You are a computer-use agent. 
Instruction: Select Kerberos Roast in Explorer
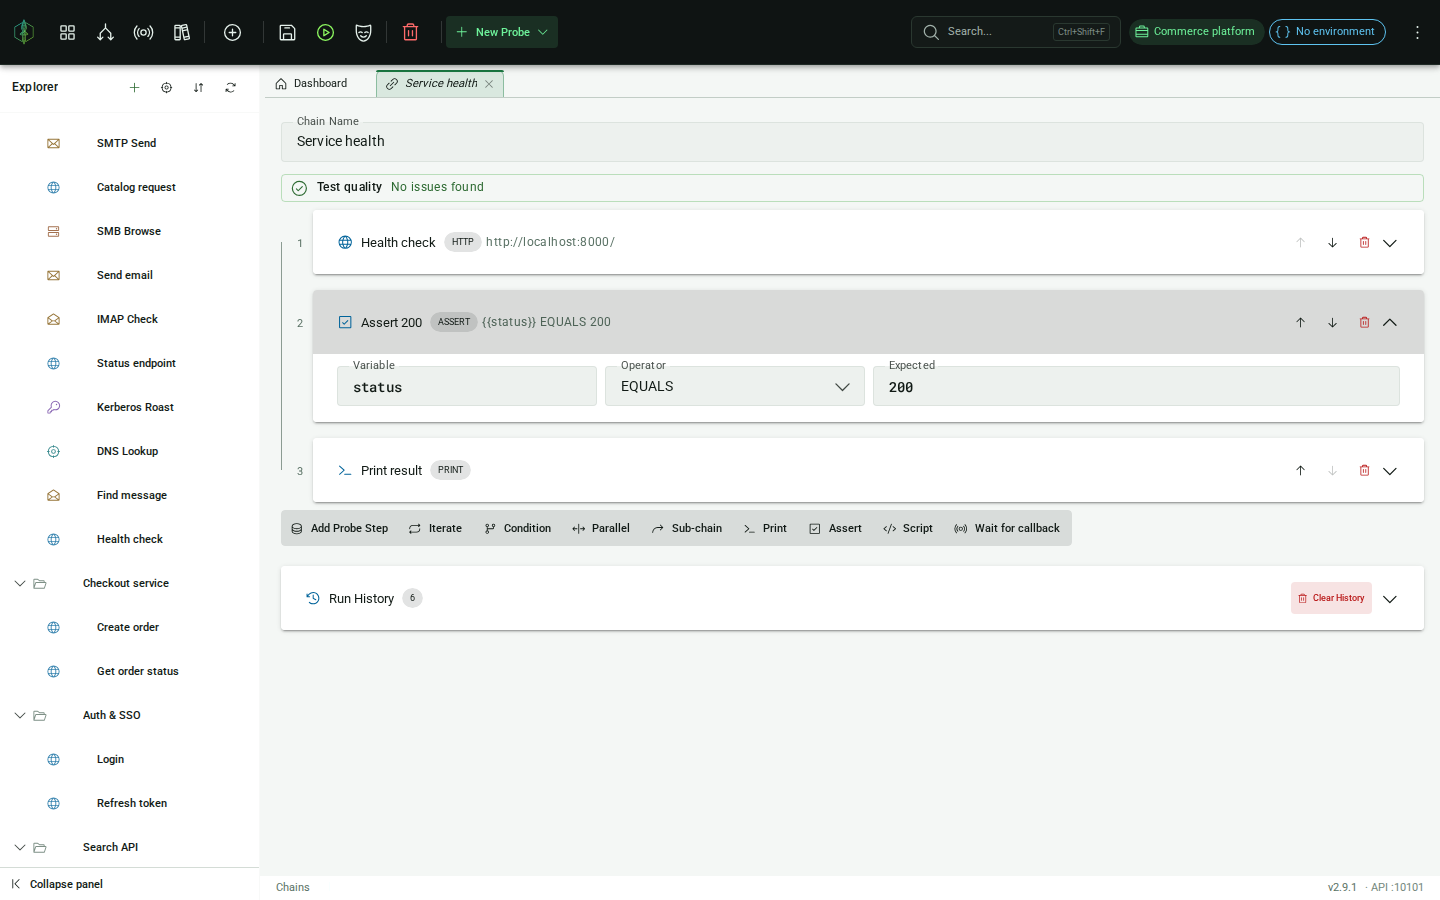tap(135, 407)
